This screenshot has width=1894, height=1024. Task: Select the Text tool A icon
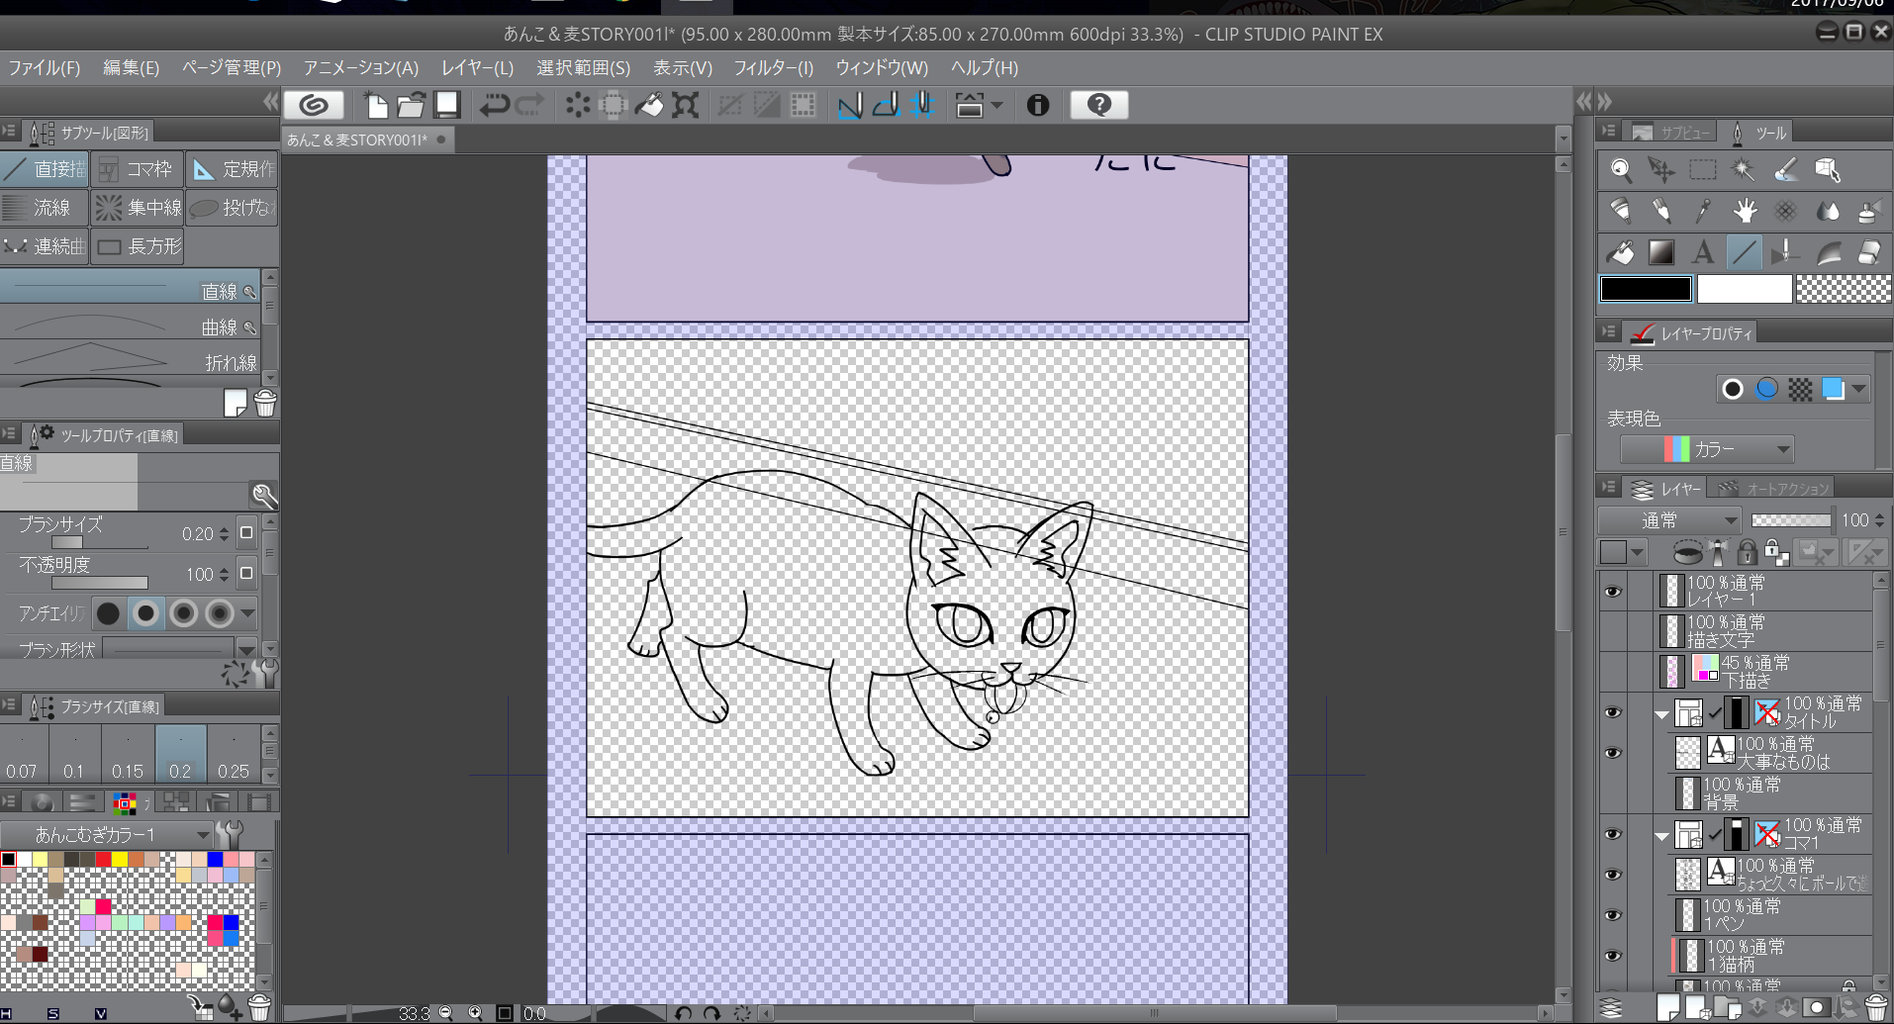pyautogui.click(x=1703, y=252)
